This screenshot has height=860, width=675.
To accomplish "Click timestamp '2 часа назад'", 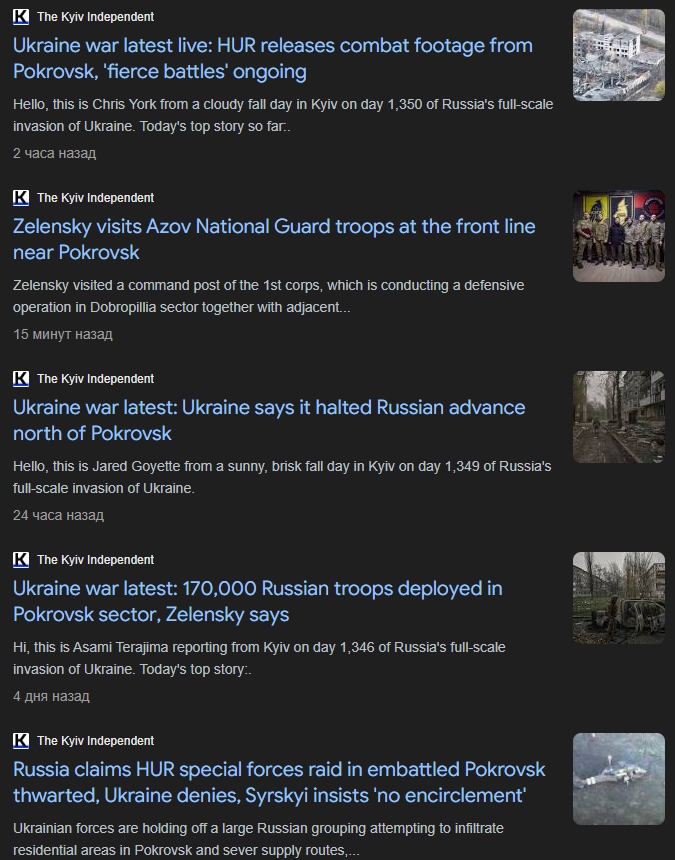I will tap(55, 153).
